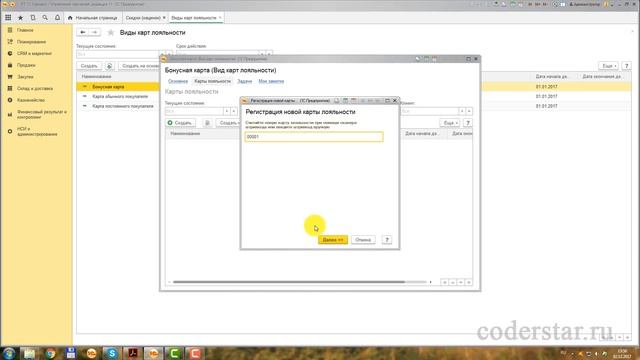Click Дата начала действия column header in main list
Screen dimensions: 640x360
[552, 76]
